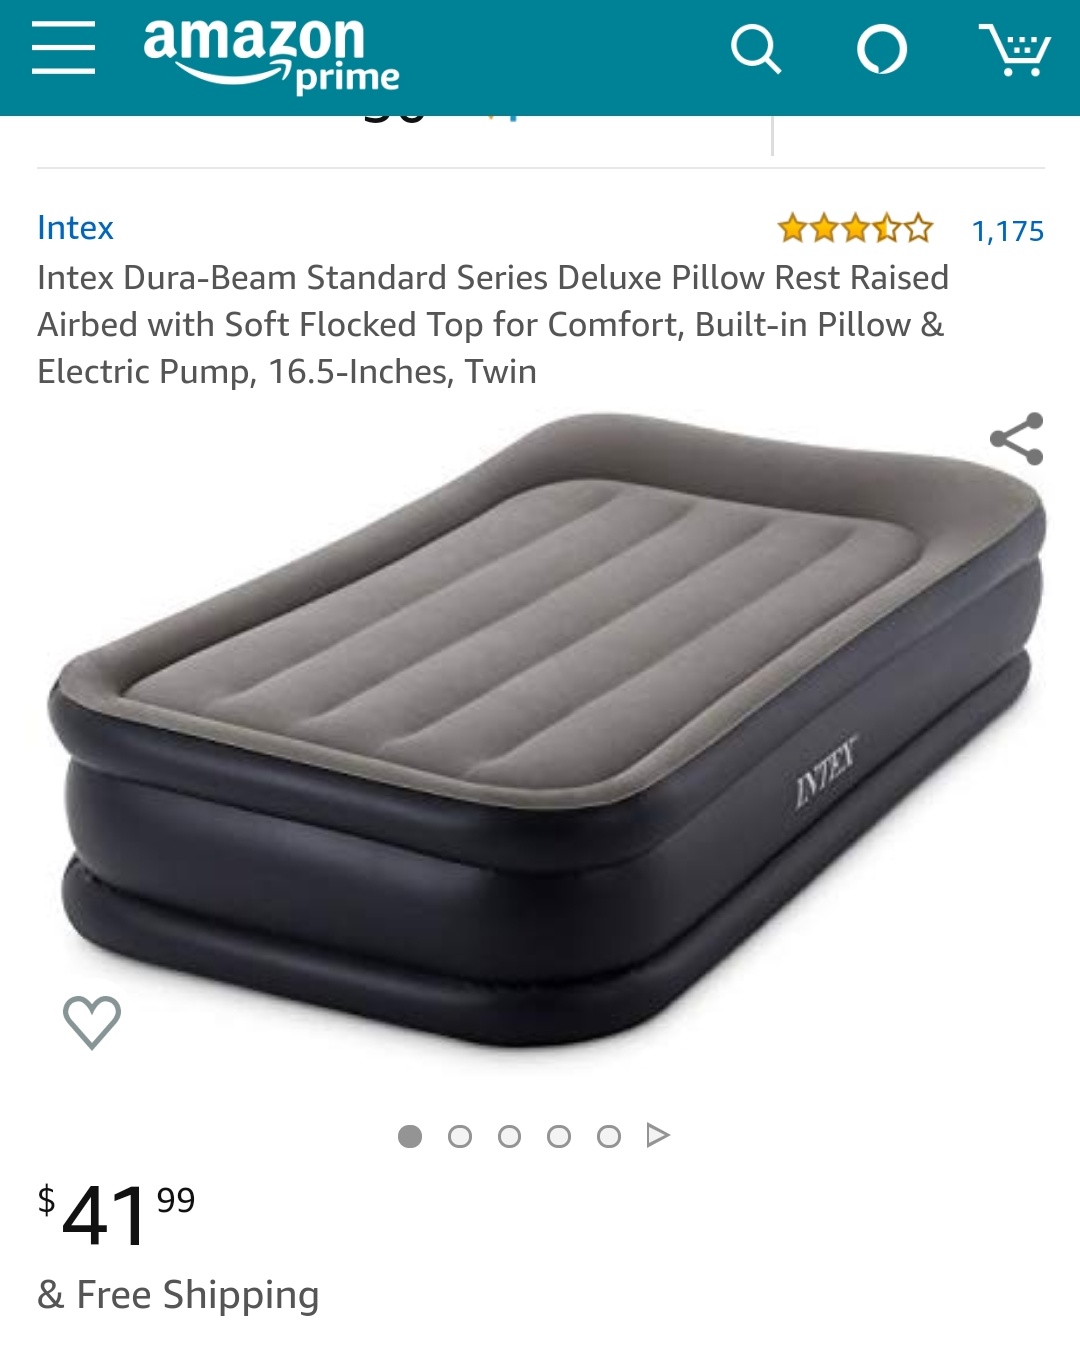1080x1354 pixels.
Task: Activate the Alexa voice icon
Action: [x=882, y=49]
